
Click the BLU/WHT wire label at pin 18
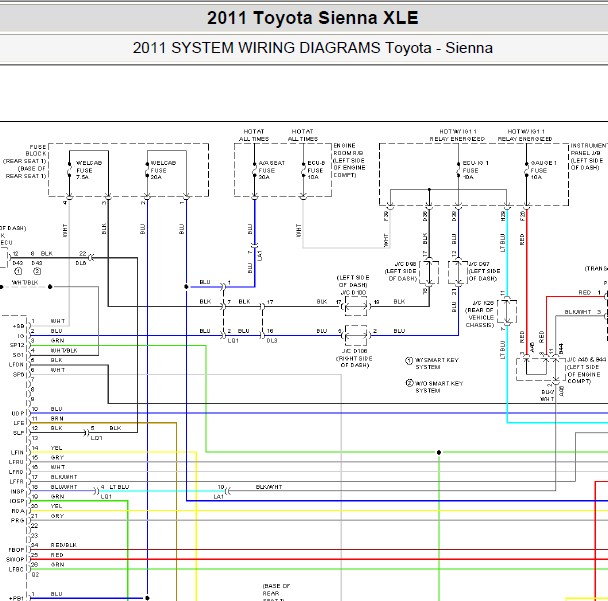[x=64, y=487]
